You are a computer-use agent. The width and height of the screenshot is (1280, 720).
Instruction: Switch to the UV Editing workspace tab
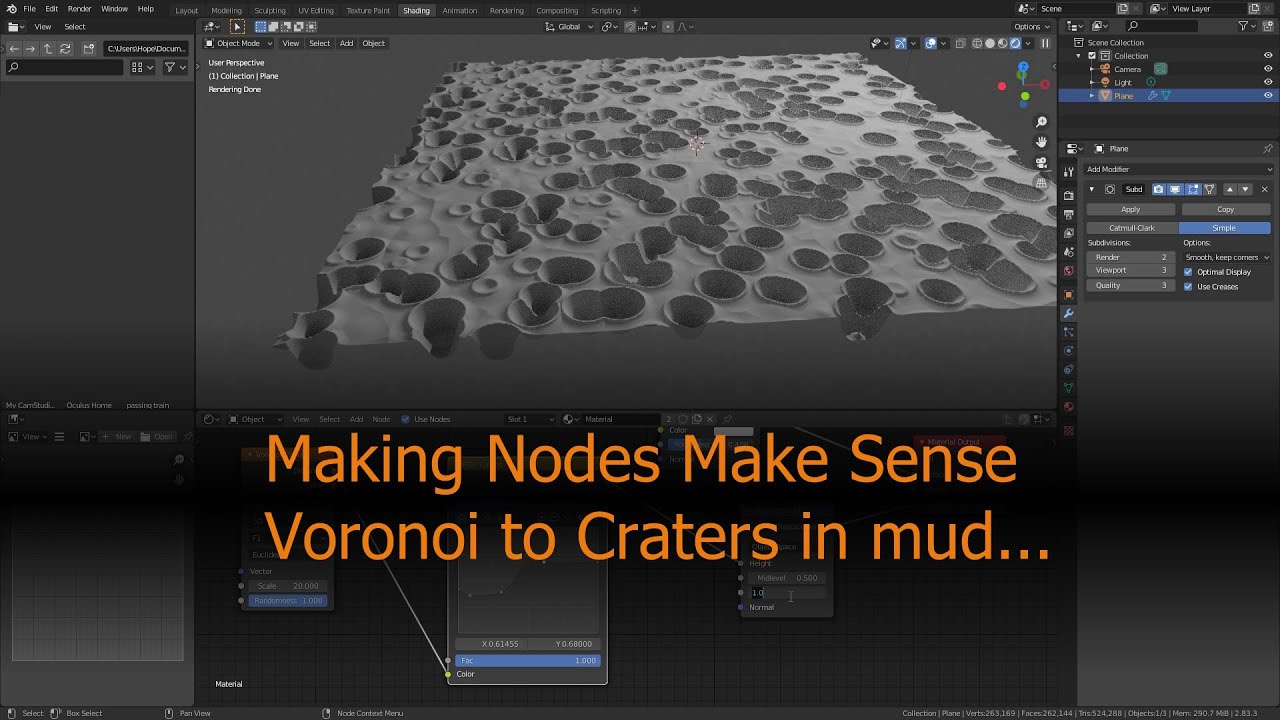click(x=315, y=10)
